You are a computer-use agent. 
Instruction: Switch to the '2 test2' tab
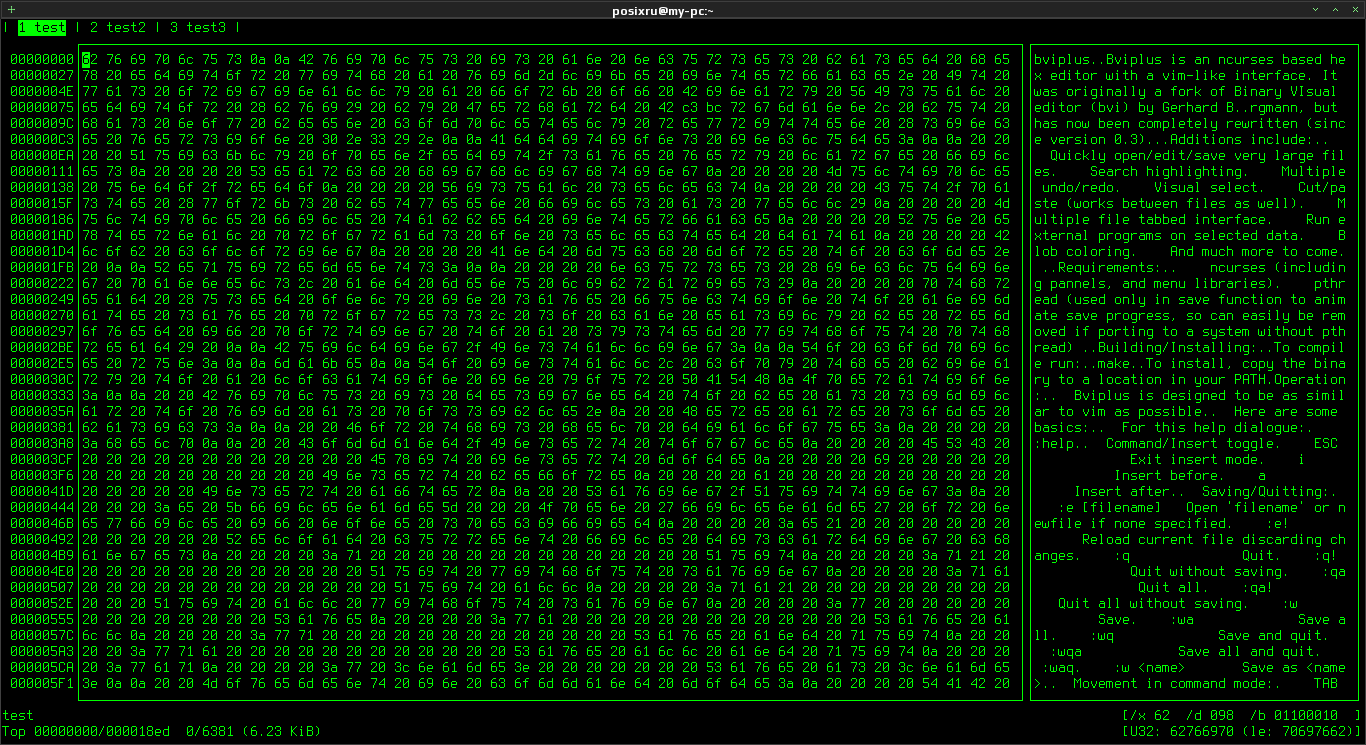[118, 27]
